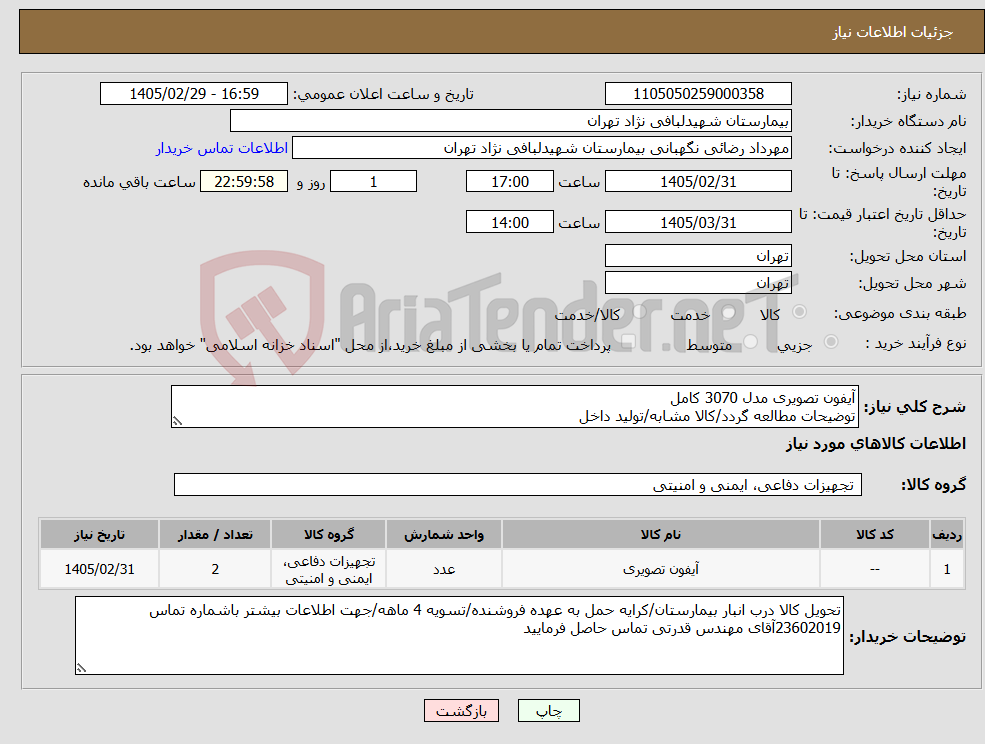This screenshot has width=985, height=744.
Task: Click the need number field 1105050259000358
Action: pyautogui.click(x=698, y=94)
